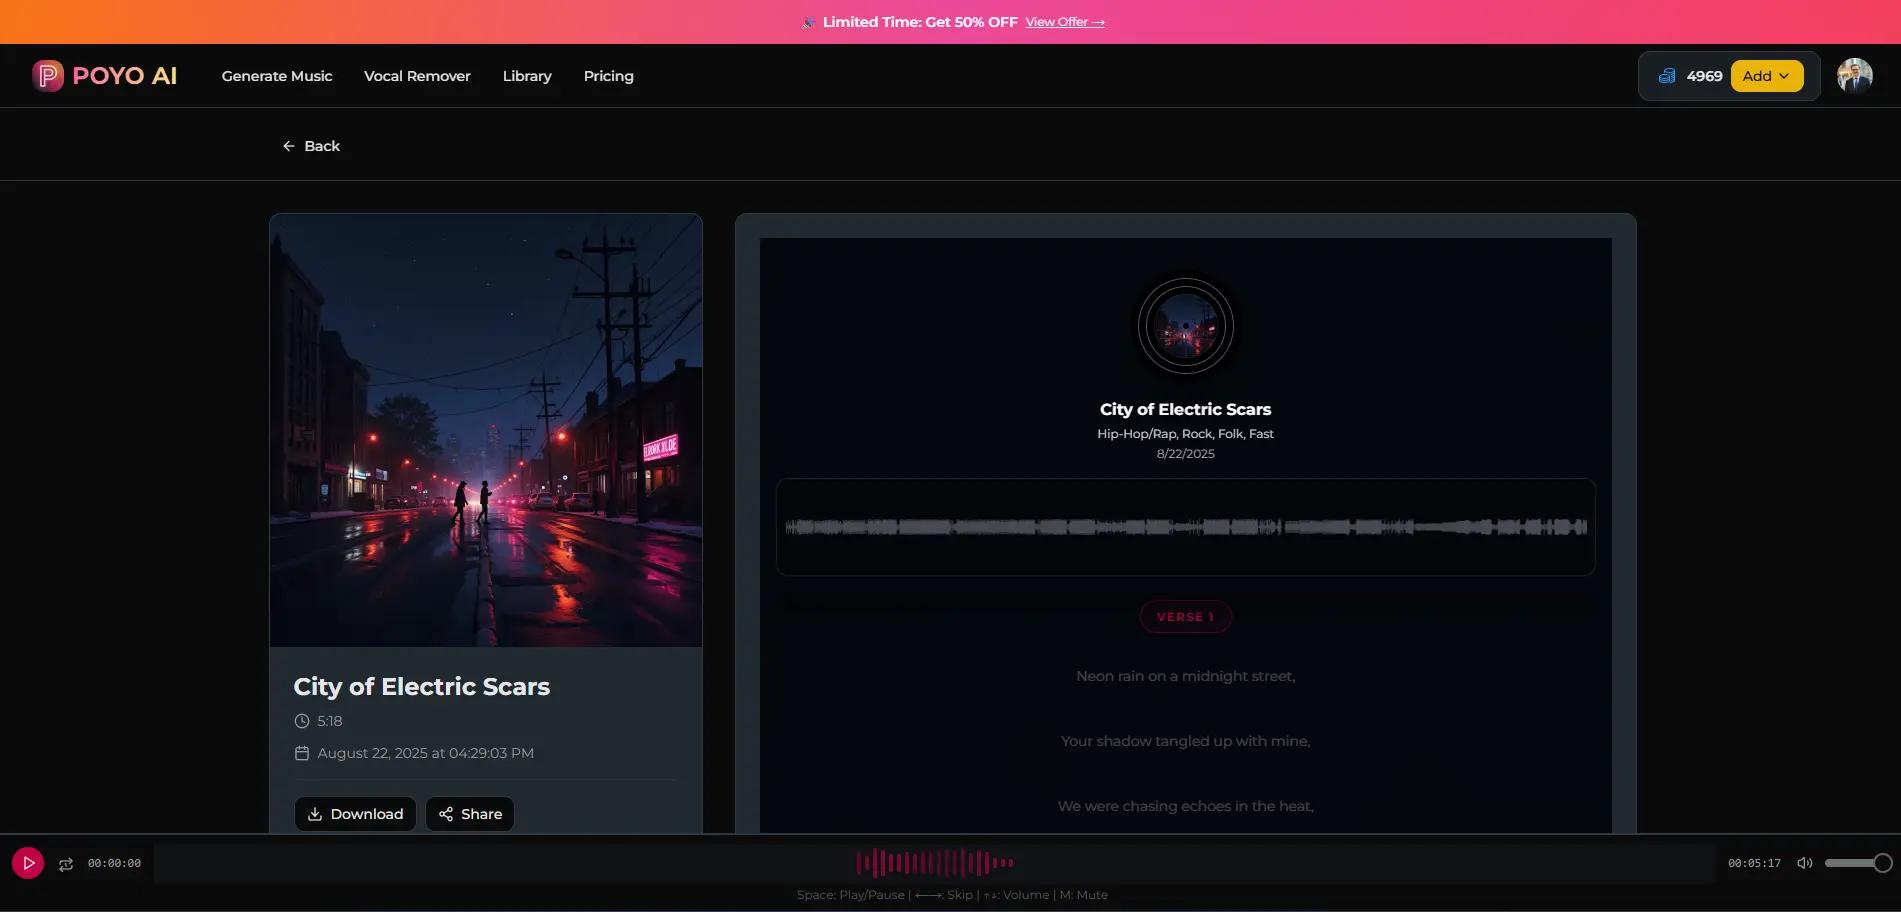This screenshot has width=1901, height=912.
Task: Click the speaker icon in the playback bar
Action: (x=1805, y=862)
